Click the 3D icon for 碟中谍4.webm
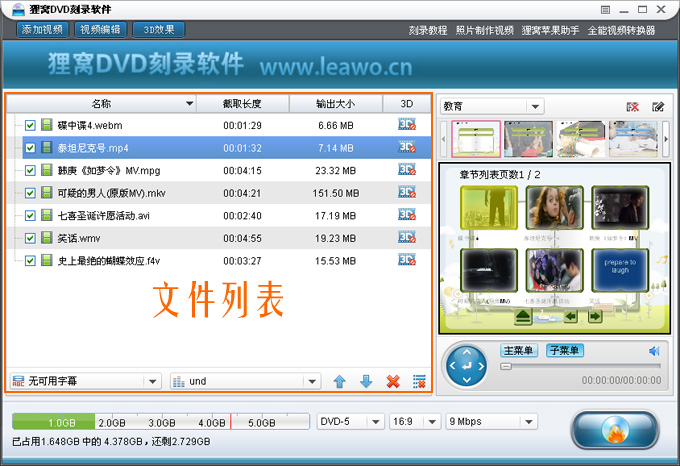This screenshot has height=466, width=680. coord(407,125)
